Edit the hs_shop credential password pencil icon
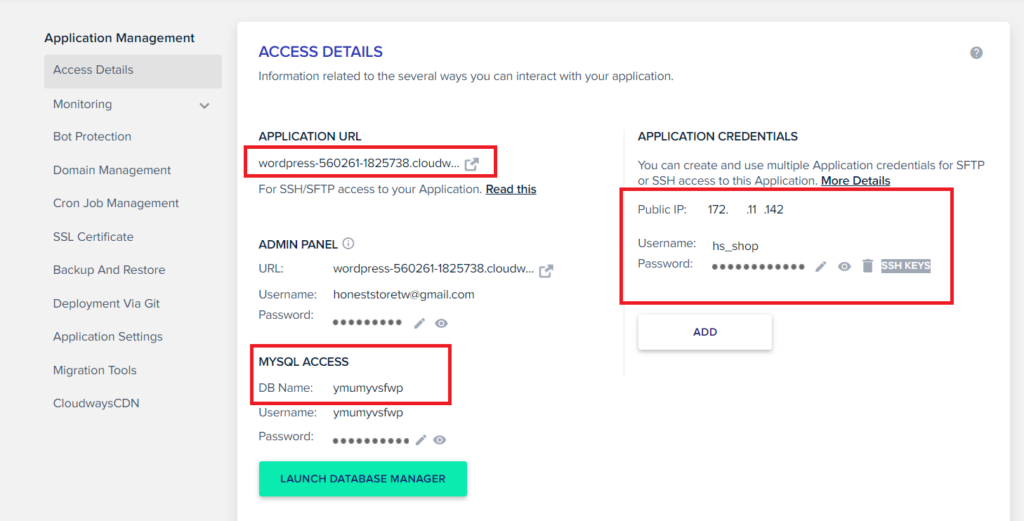The image size is (1024, 521). [821, 267]
